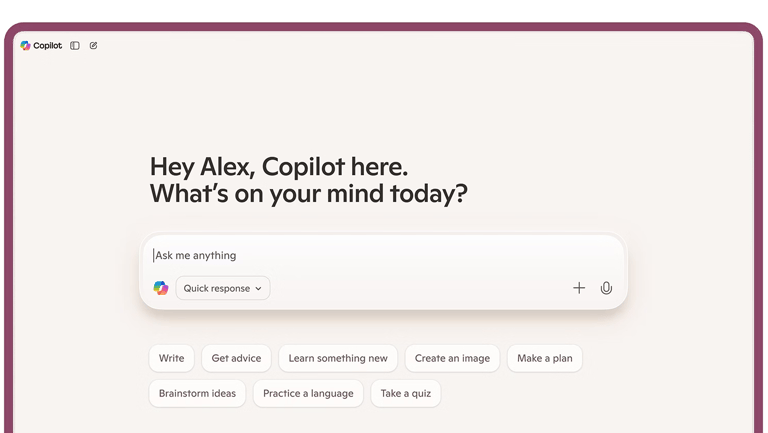Expand the Quick response dropdown

pyautogui.click(x=223, y=288)
